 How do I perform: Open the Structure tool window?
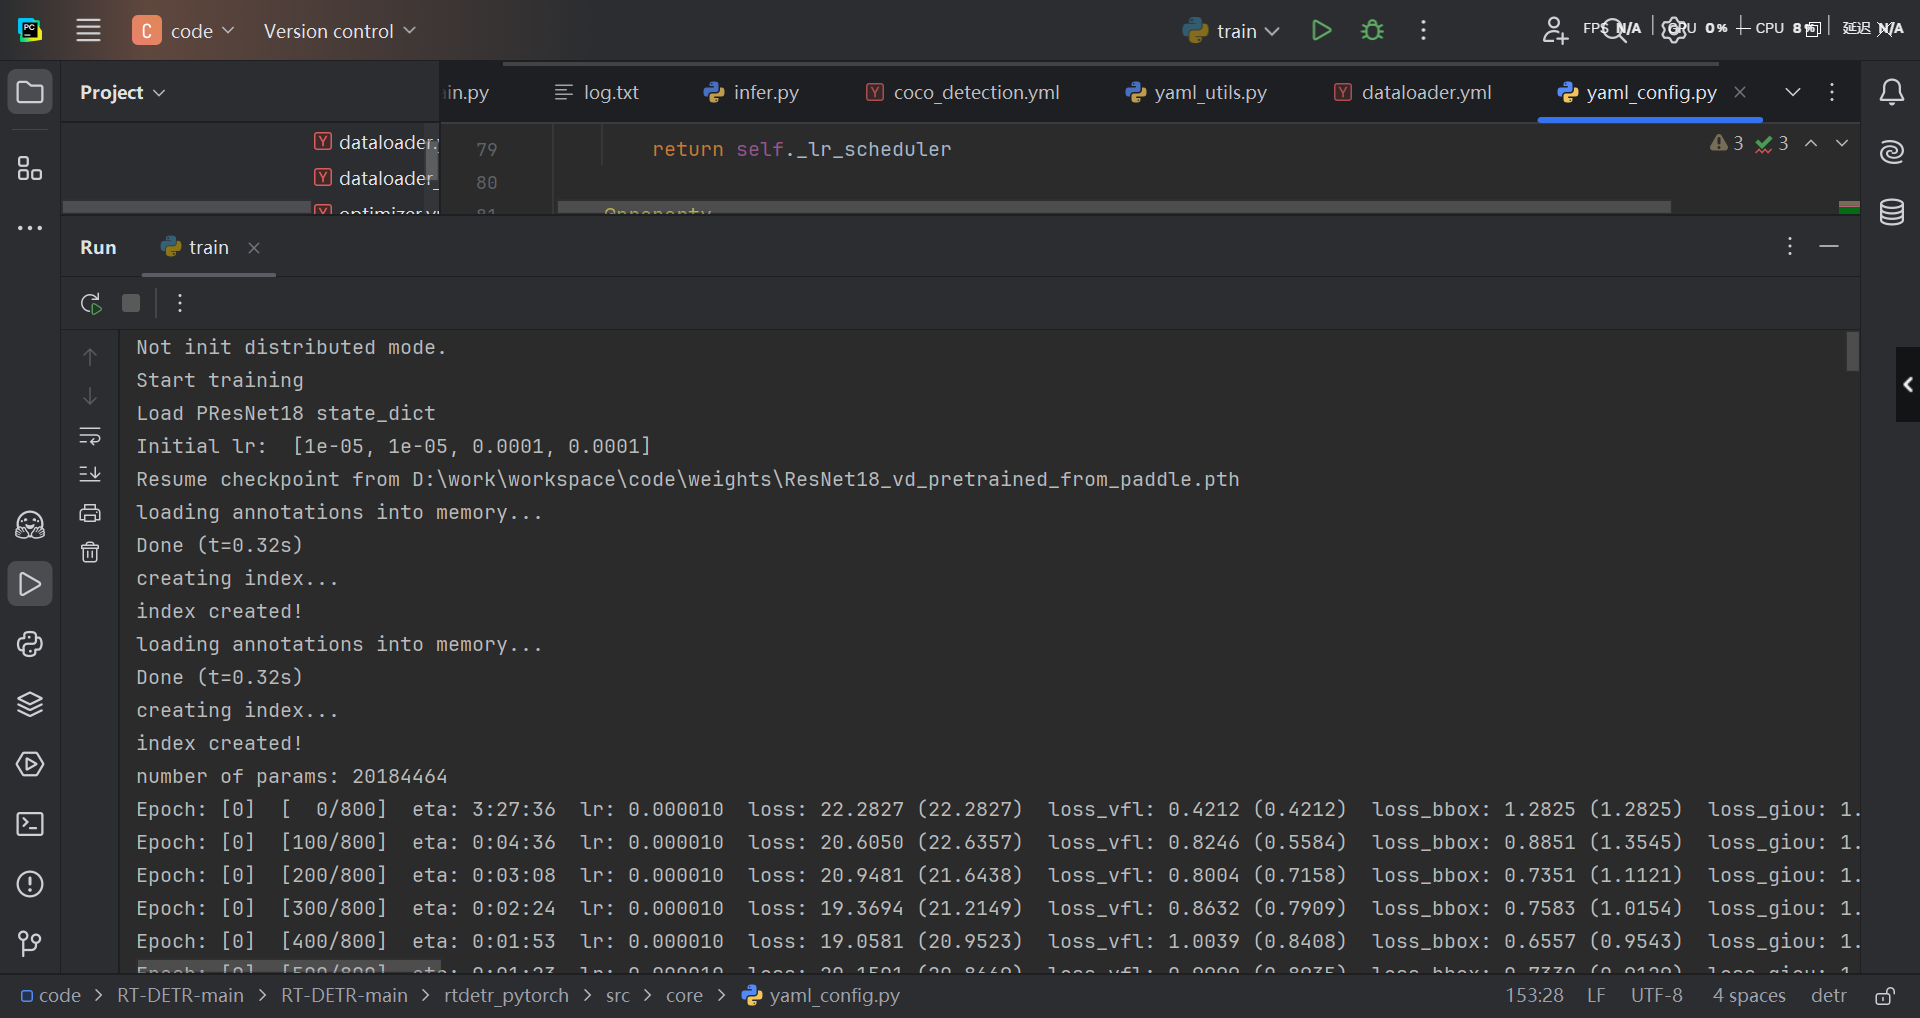coord(30,168)
